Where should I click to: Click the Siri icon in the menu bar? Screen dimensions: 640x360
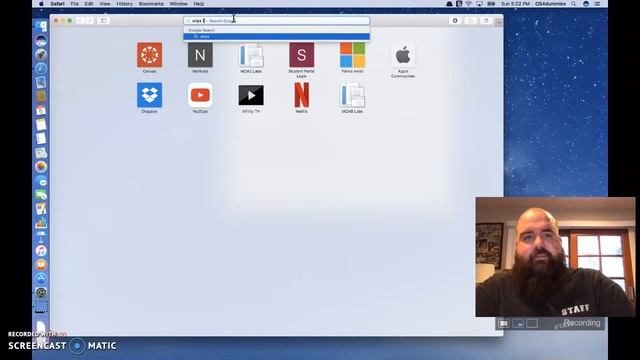click(586, 4)
